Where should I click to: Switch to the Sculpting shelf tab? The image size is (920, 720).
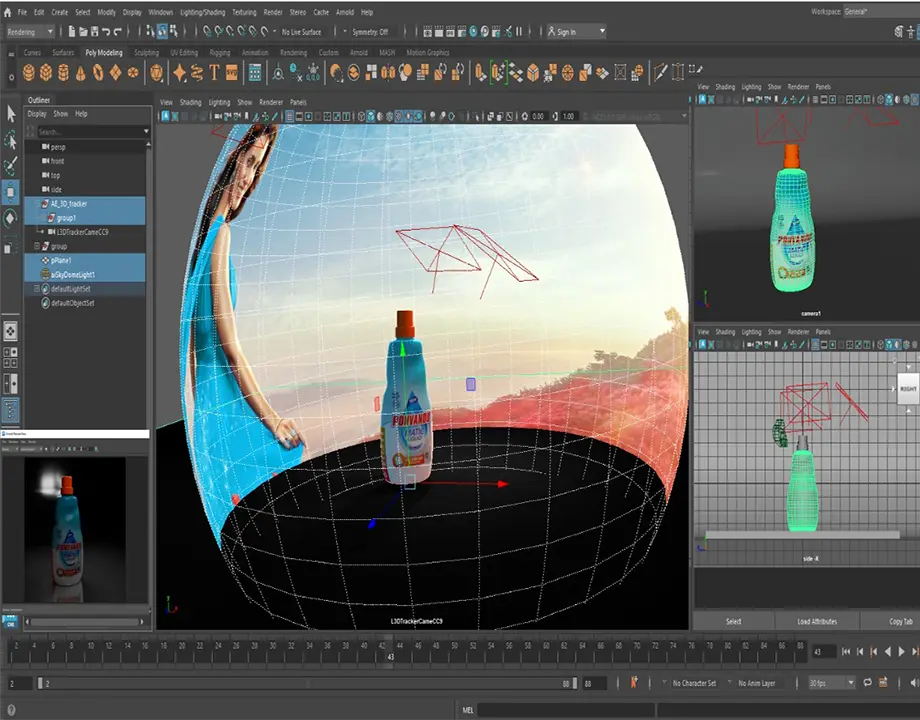click(146, 53)
